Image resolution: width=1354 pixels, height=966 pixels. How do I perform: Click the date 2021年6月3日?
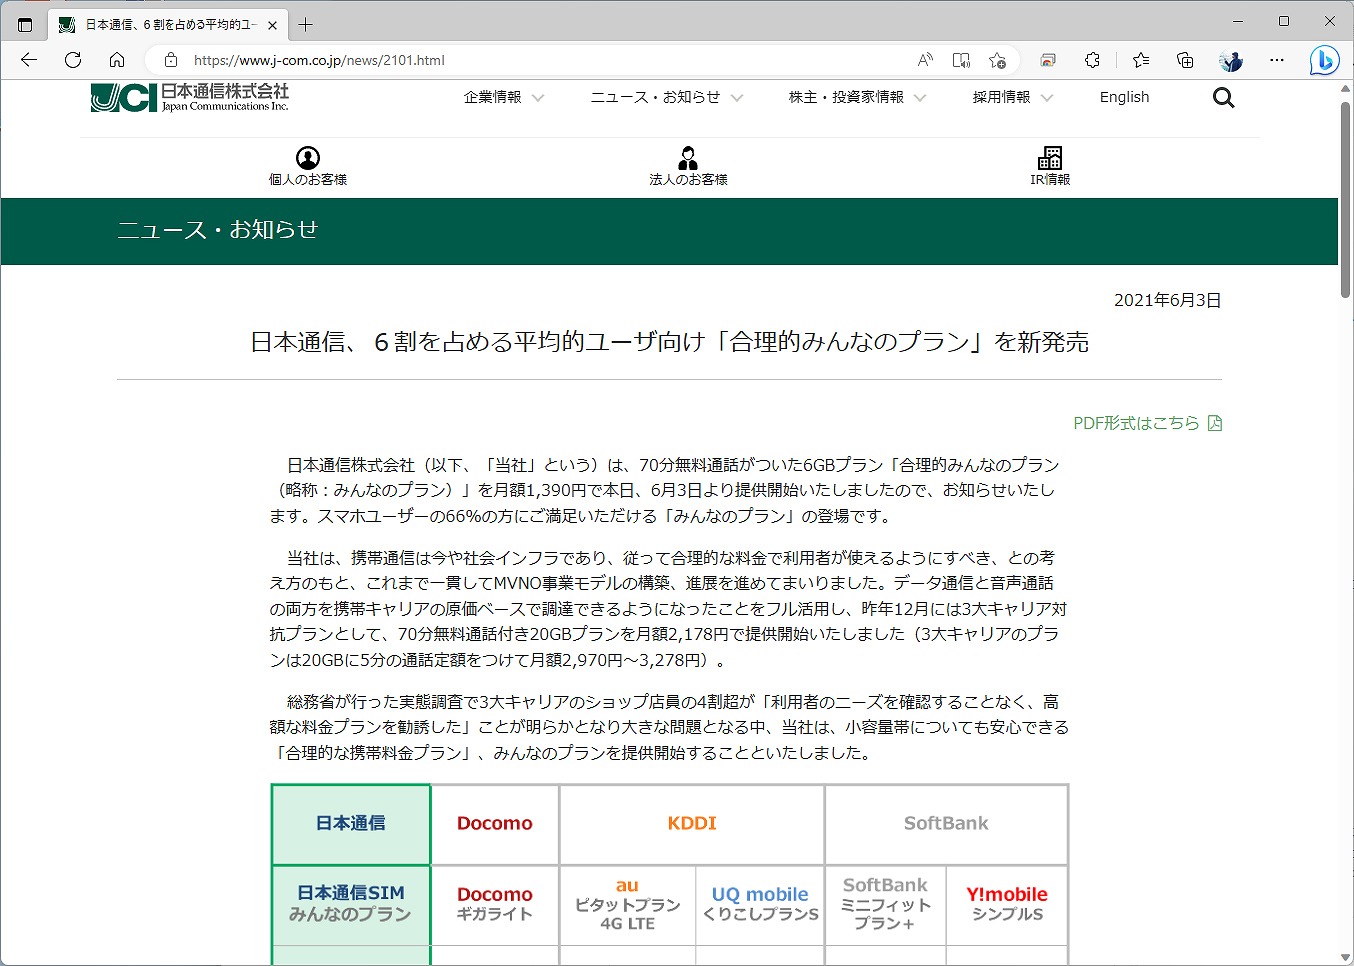click(x=1167, y=300)
